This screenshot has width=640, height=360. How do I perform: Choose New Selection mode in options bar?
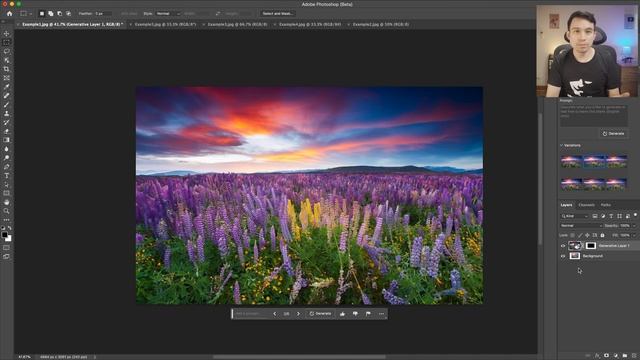(42, 13)
